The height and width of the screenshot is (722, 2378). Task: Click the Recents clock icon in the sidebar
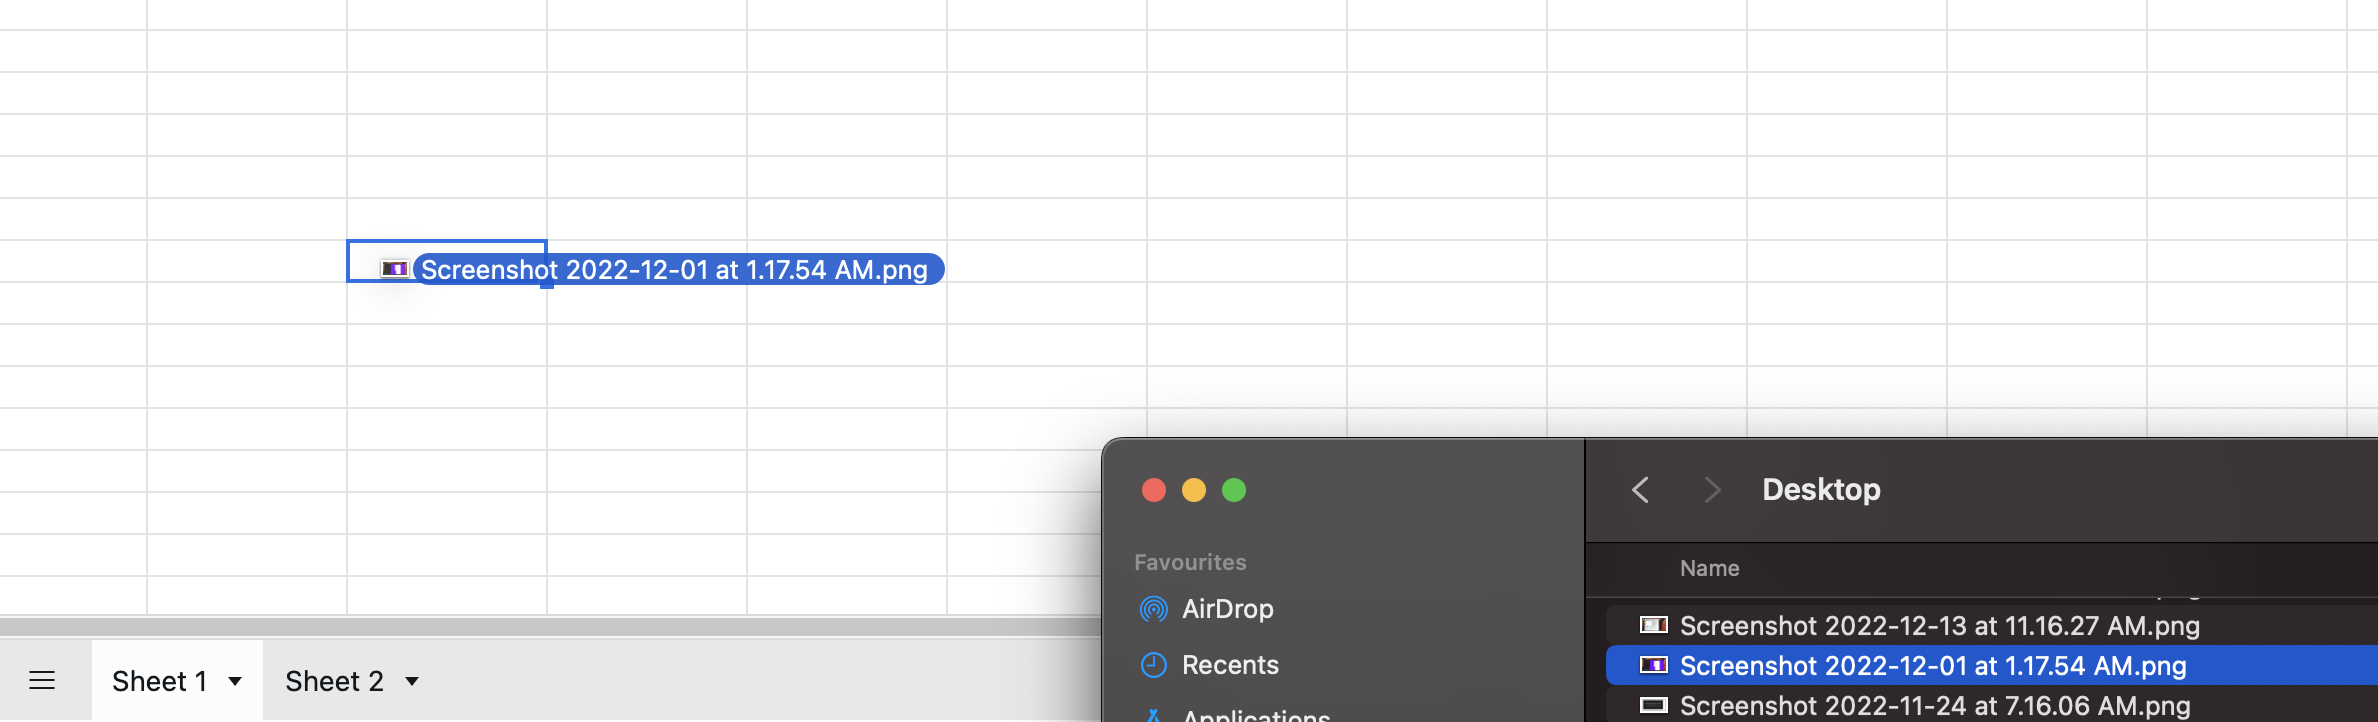1153,665
